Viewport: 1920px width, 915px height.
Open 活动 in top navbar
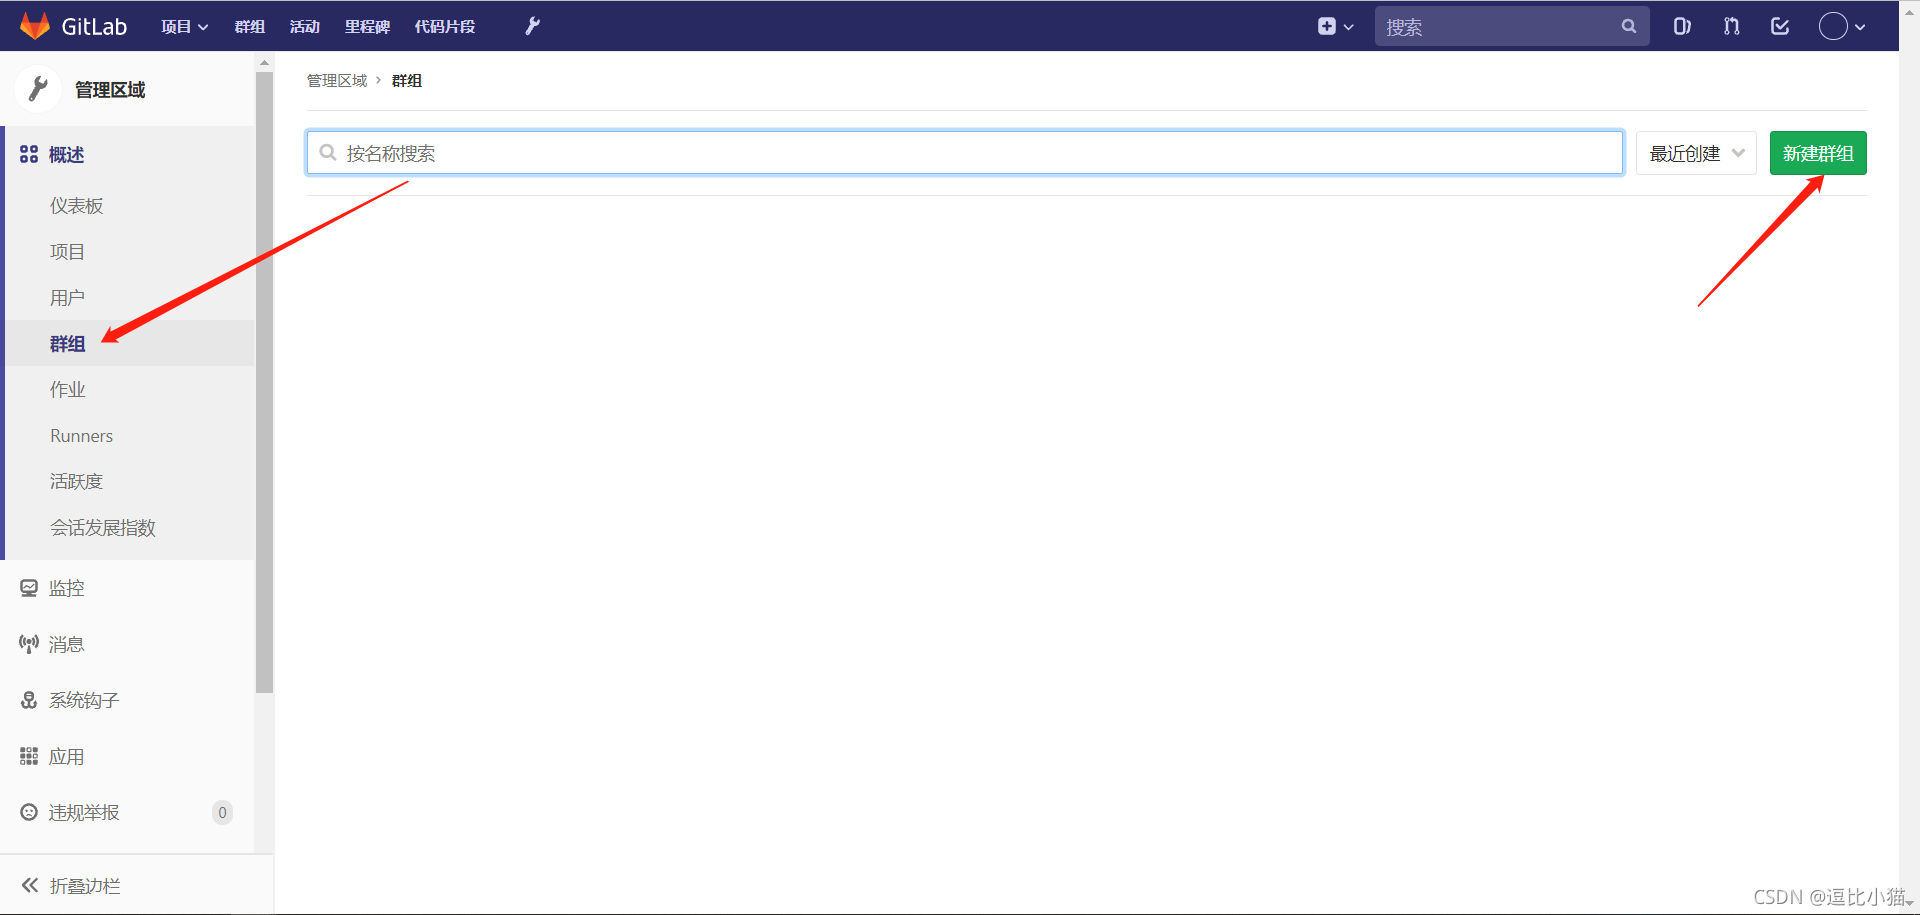tap(305, 27)
